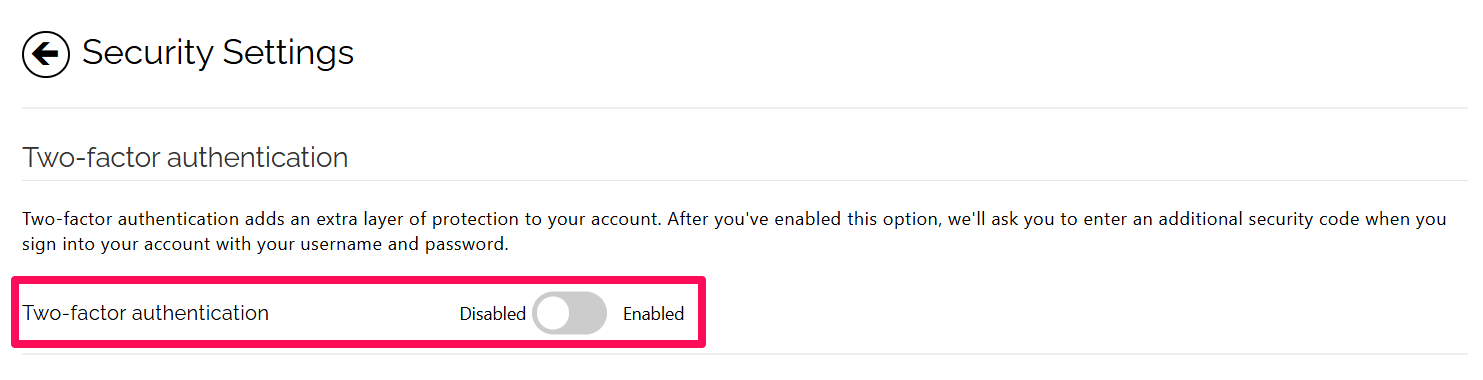Select the "Disabled" label beside the switch
1483x380 pixels.
click(x=492, y=314)
